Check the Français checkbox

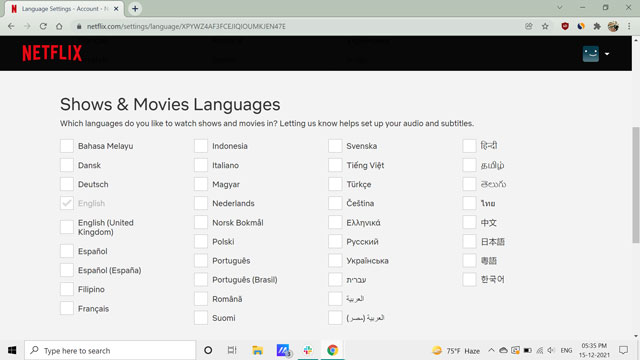click(67, 308)
